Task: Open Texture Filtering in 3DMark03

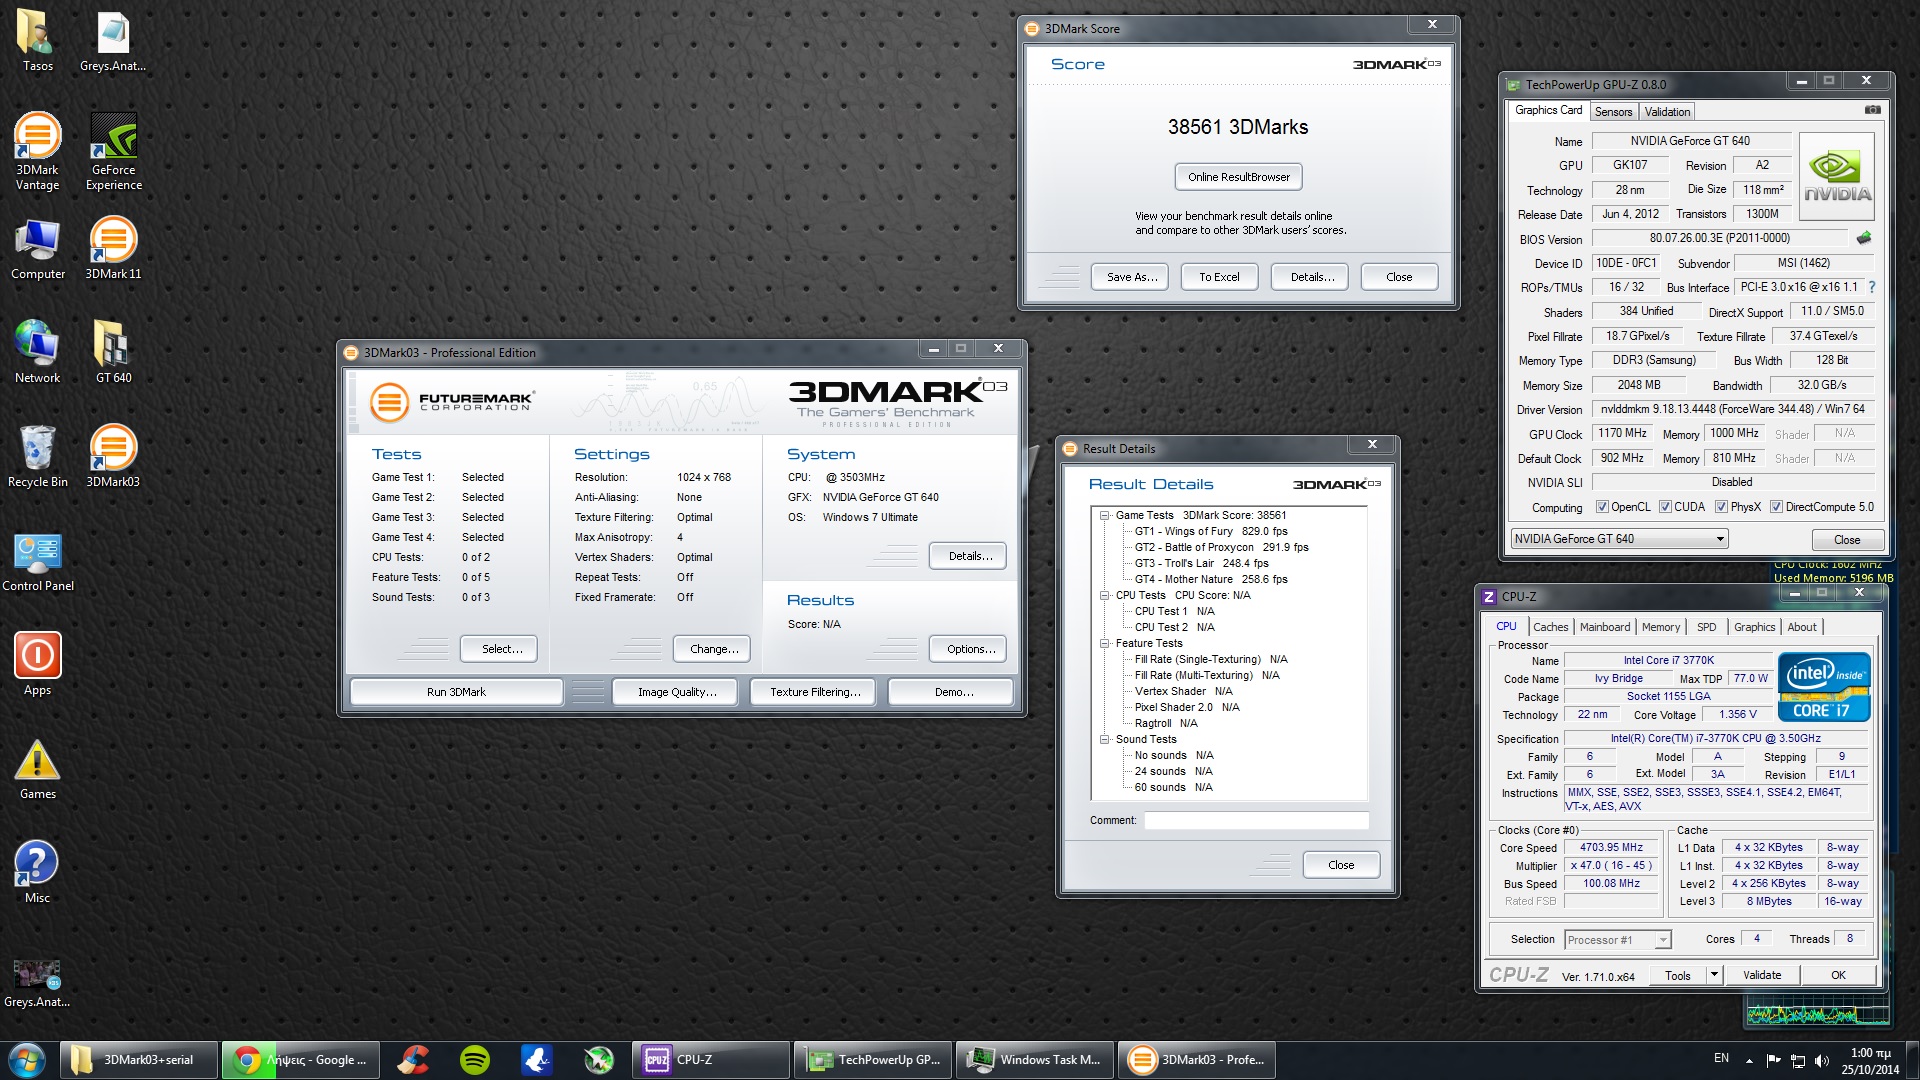Action: pos(814,692)
